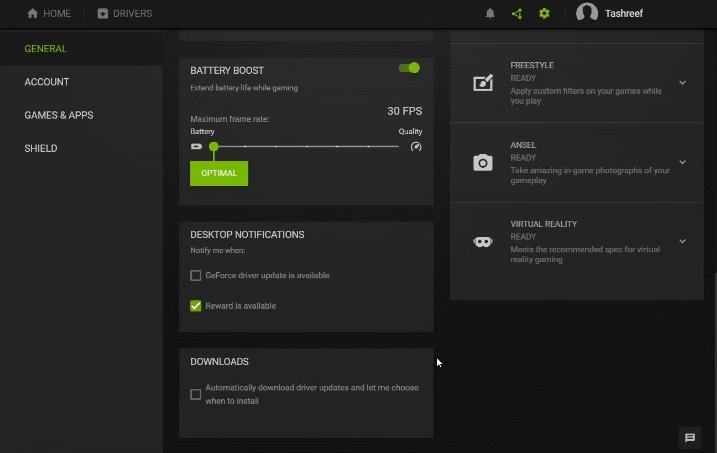The image size is (717, 453).
Task: Enable automatic driver download checkbox
Action: [195, 394]
